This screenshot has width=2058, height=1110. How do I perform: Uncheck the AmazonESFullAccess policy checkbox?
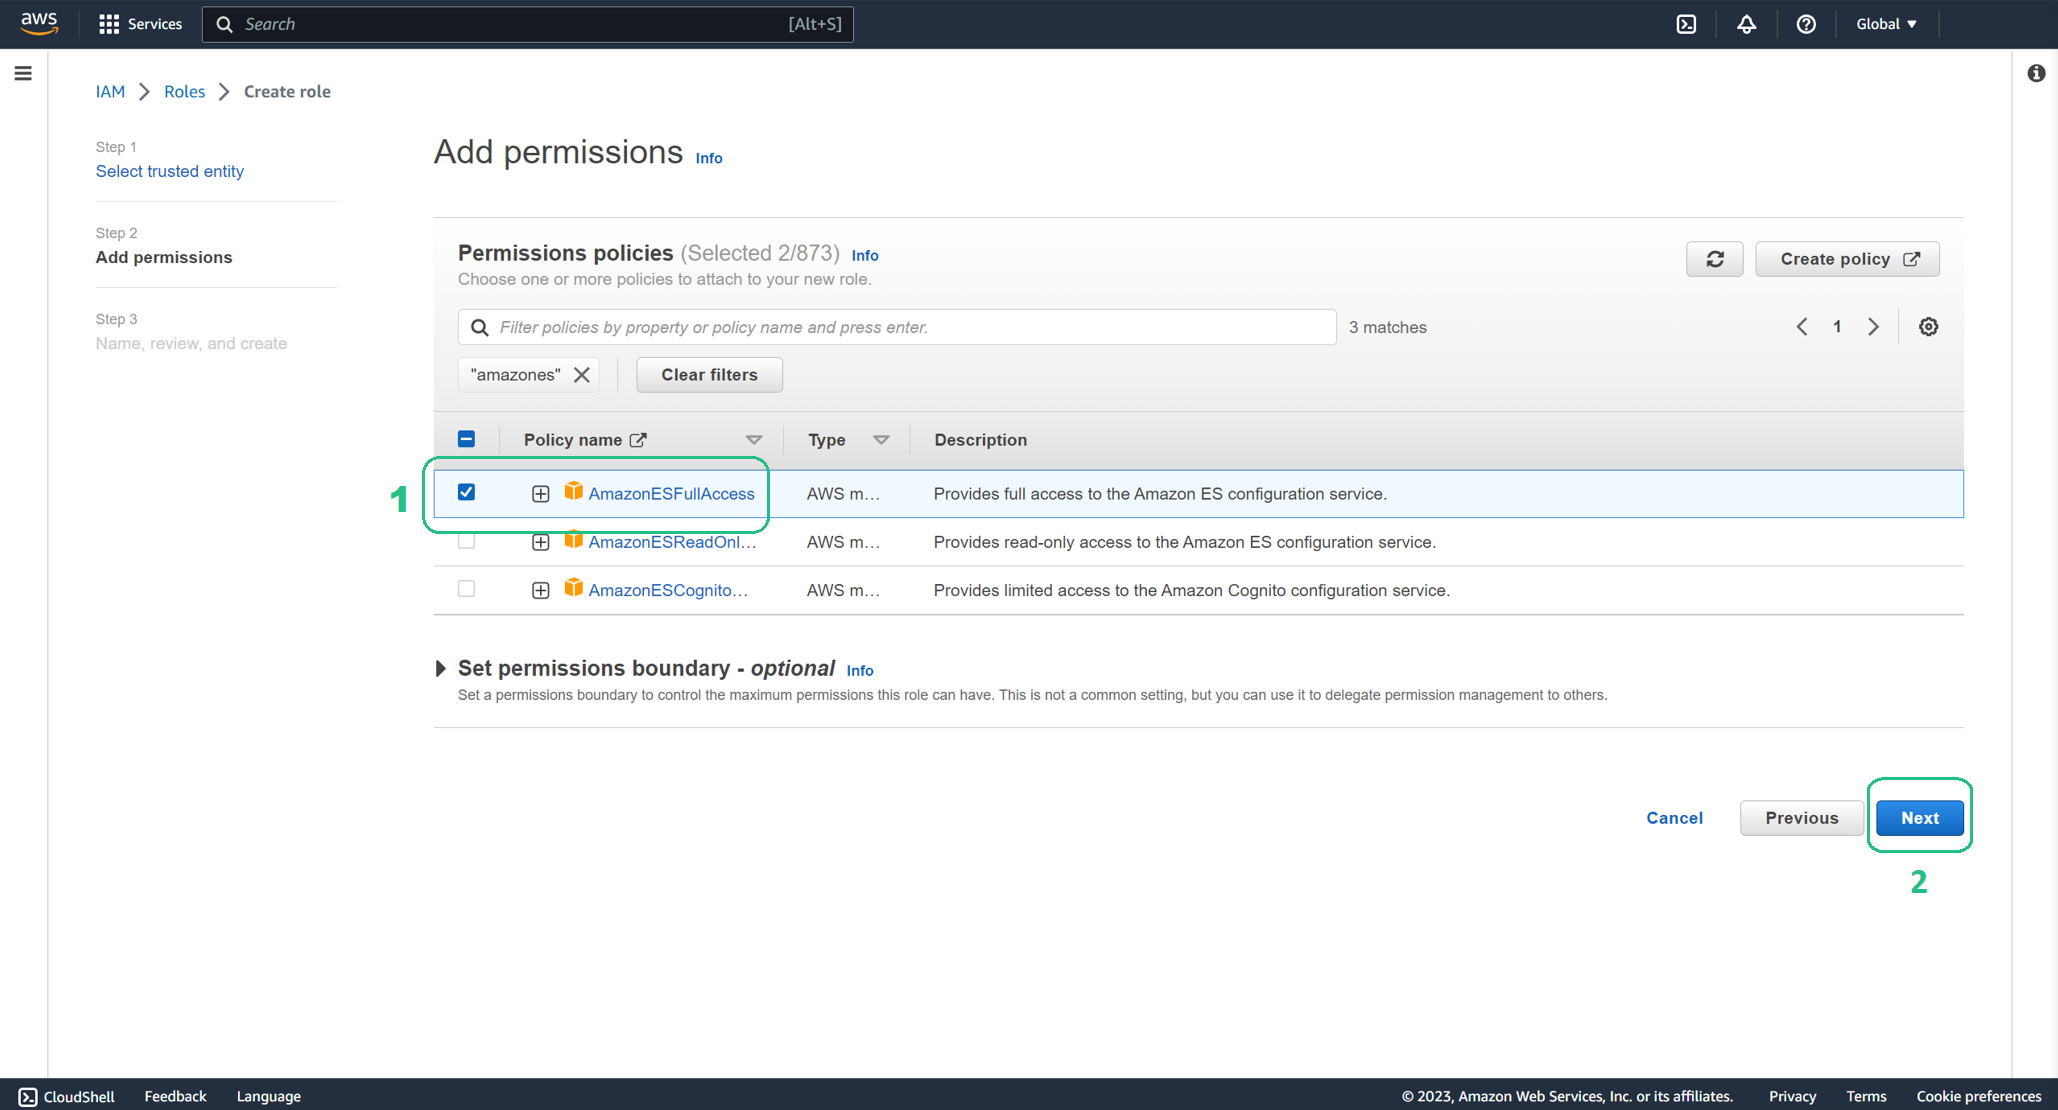pos(466,492)
